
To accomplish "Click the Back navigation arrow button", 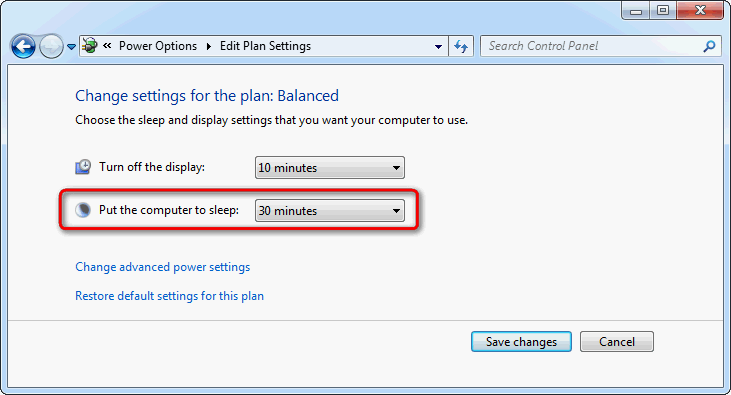I will (x=23, y=47).
